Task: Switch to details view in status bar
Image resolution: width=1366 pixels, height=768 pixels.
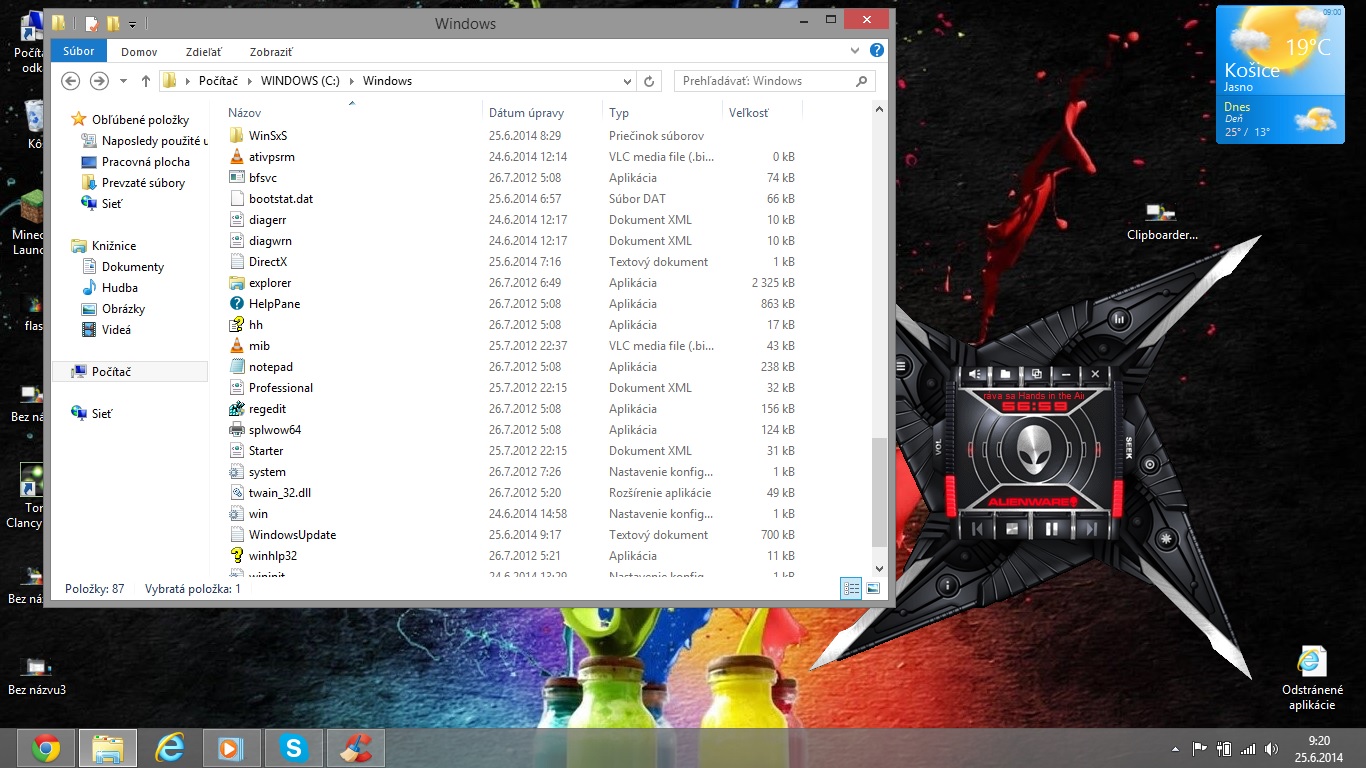Action: click(851, 589)
